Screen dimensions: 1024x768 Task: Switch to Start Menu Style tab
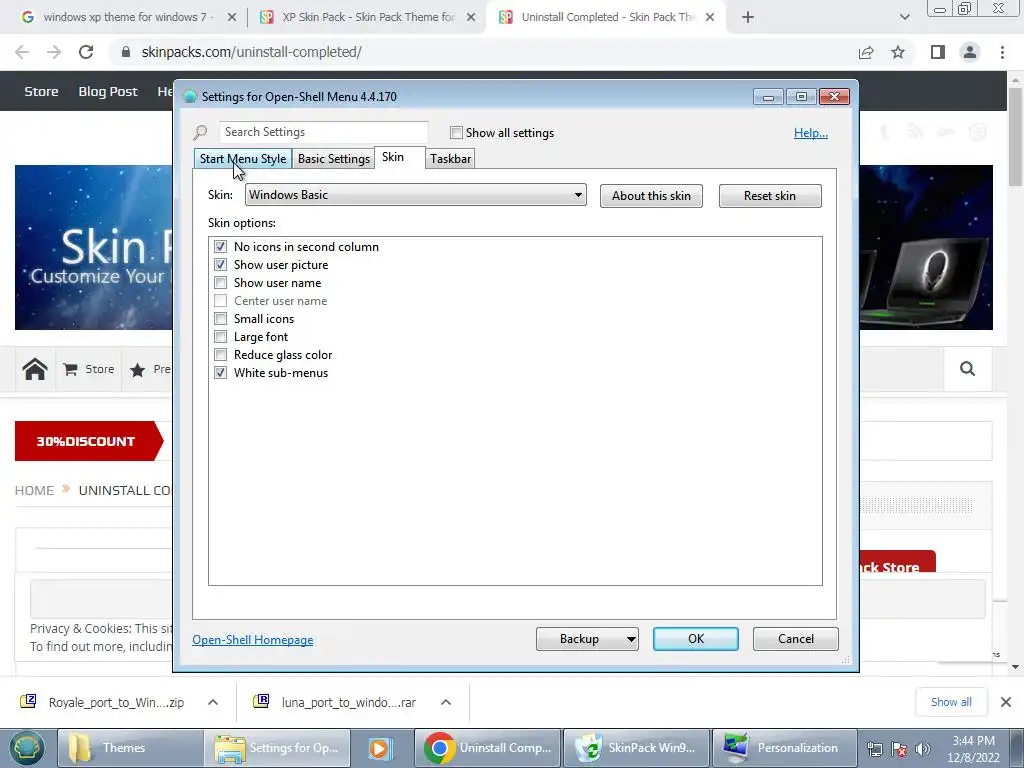click(x=242, y=159)
